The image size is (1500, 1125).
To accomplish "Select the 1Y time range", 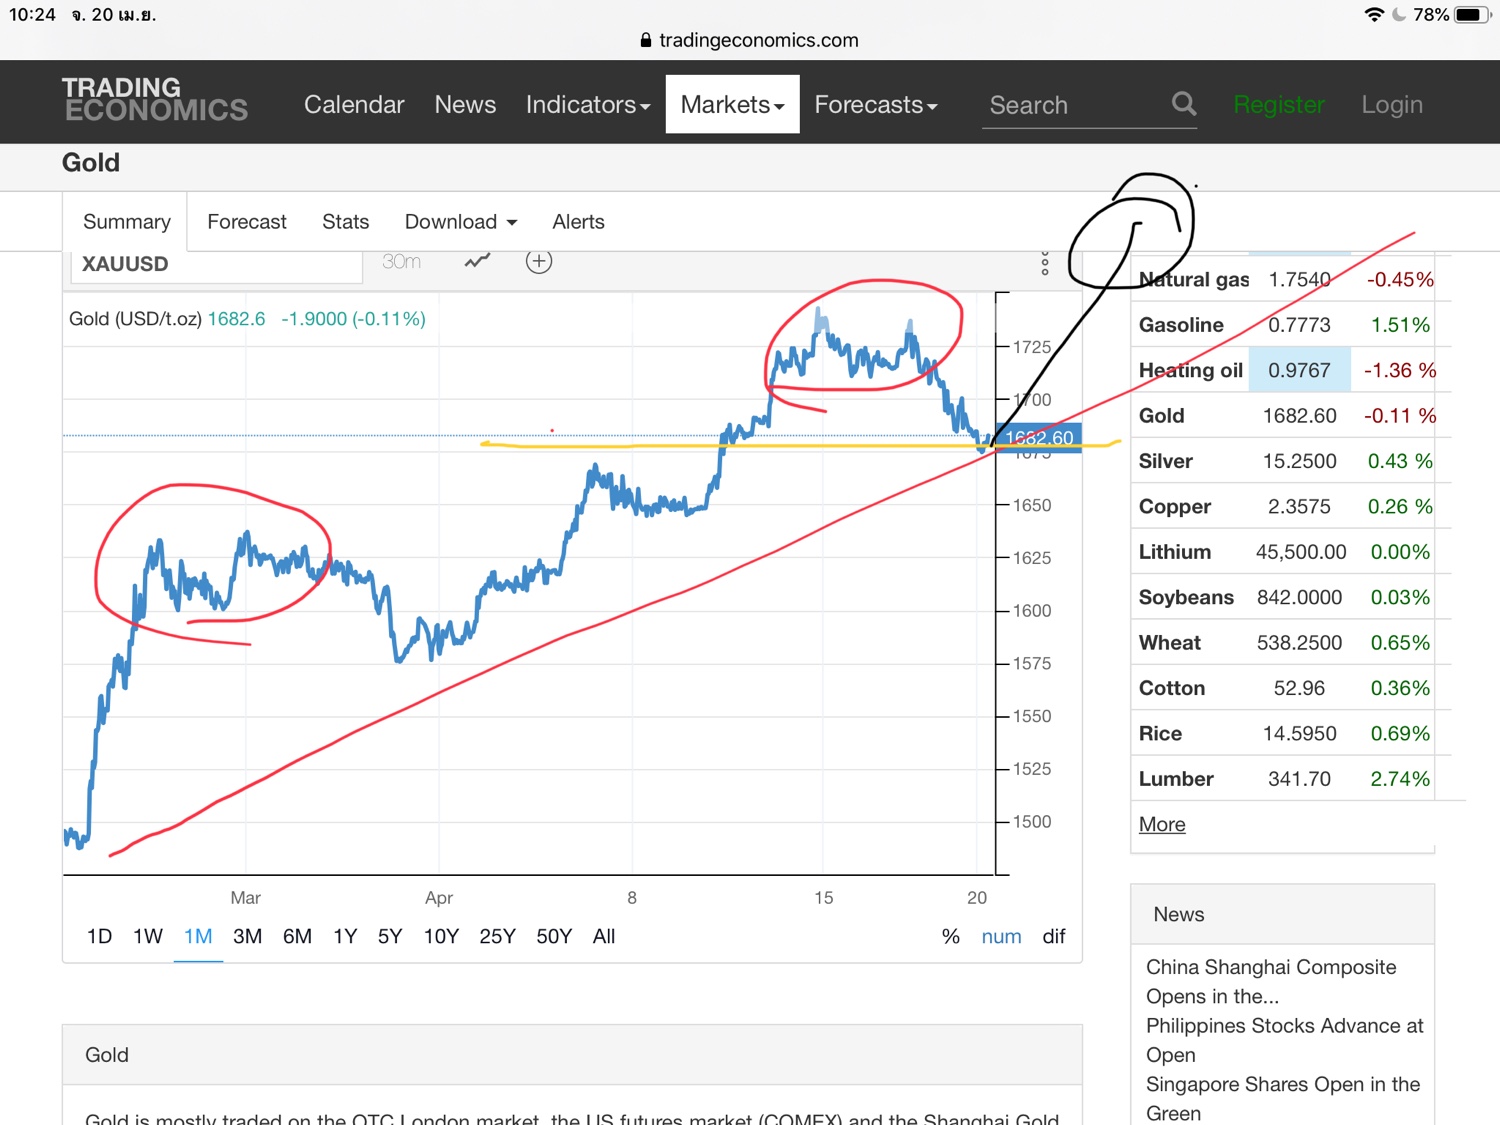I will (x=345, y=937).
